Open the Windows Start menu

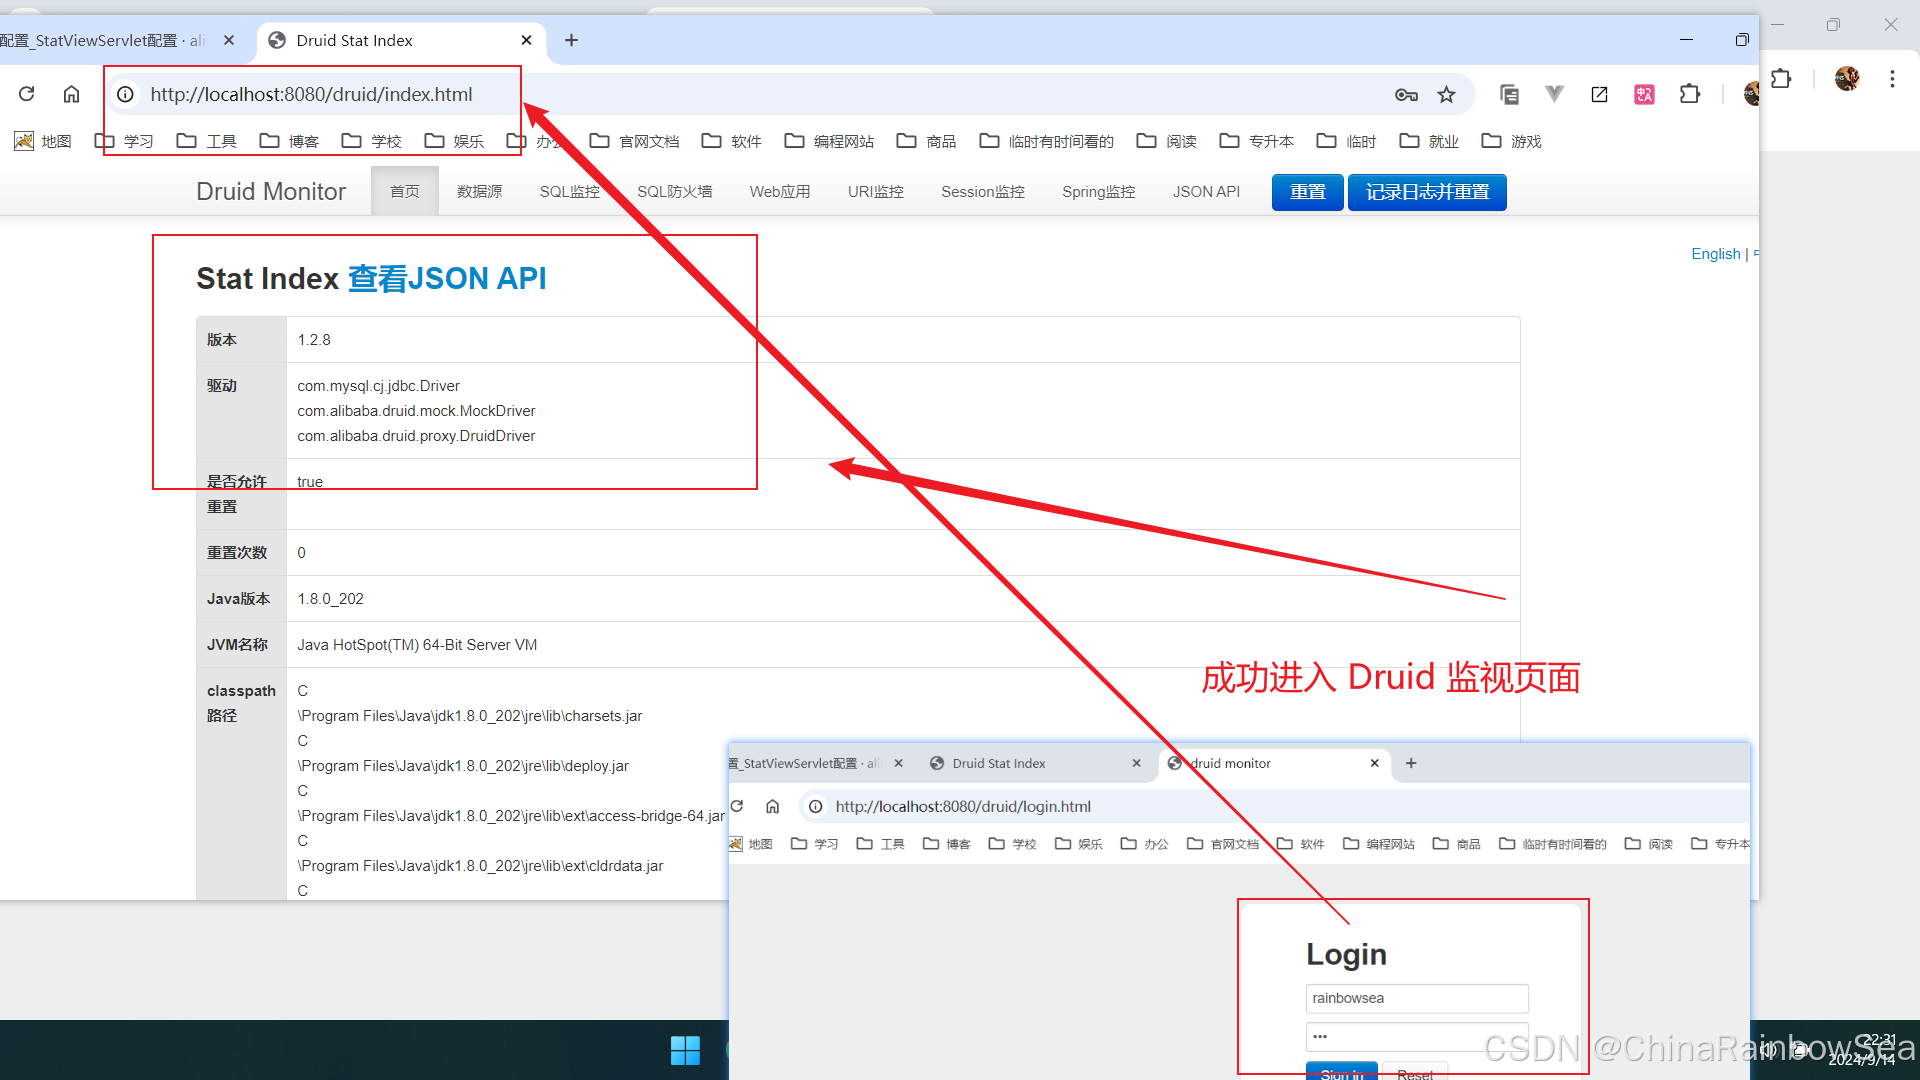(686, 1050)
